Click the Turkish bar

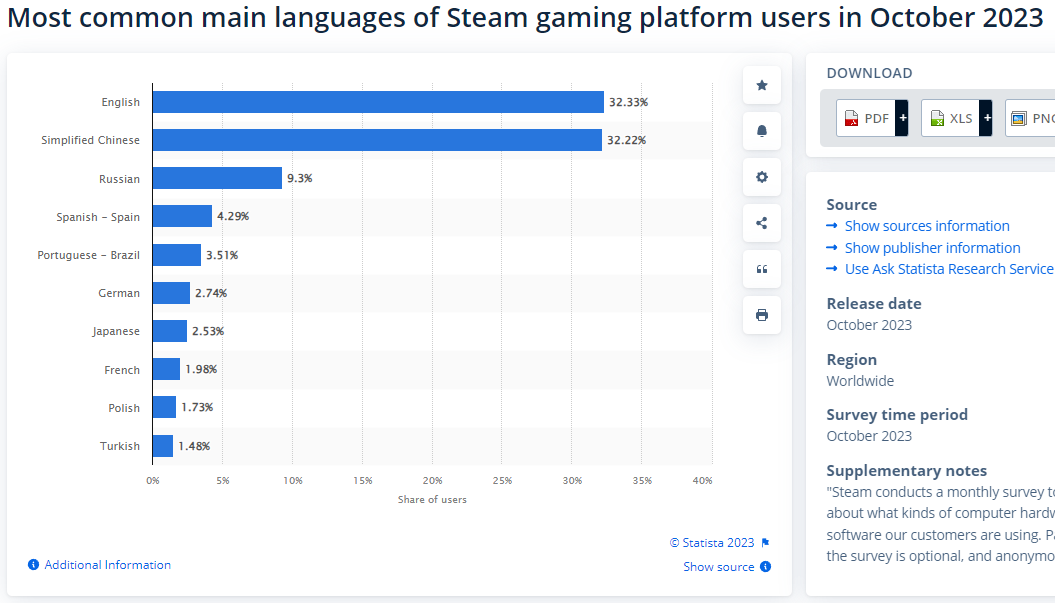pos(163,446)
